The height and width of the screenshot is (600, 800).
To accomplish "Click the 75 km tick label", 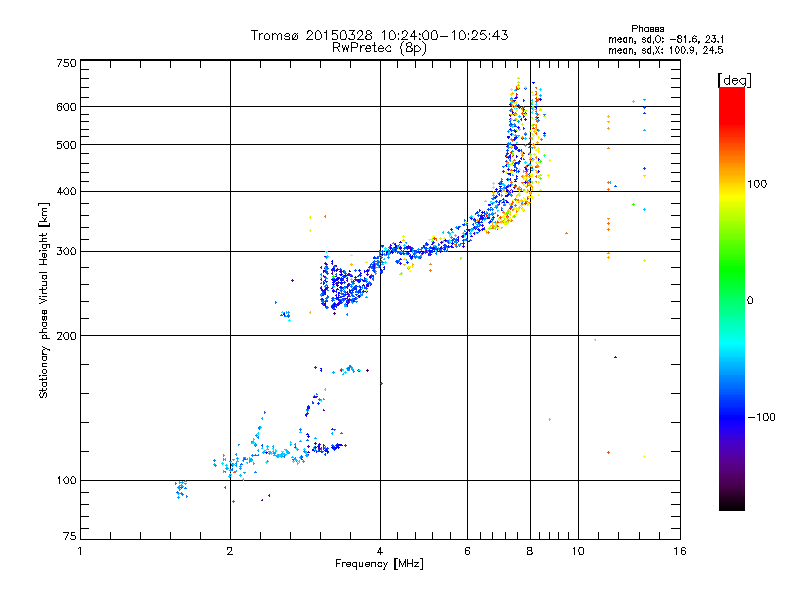I will click(69, 536).
